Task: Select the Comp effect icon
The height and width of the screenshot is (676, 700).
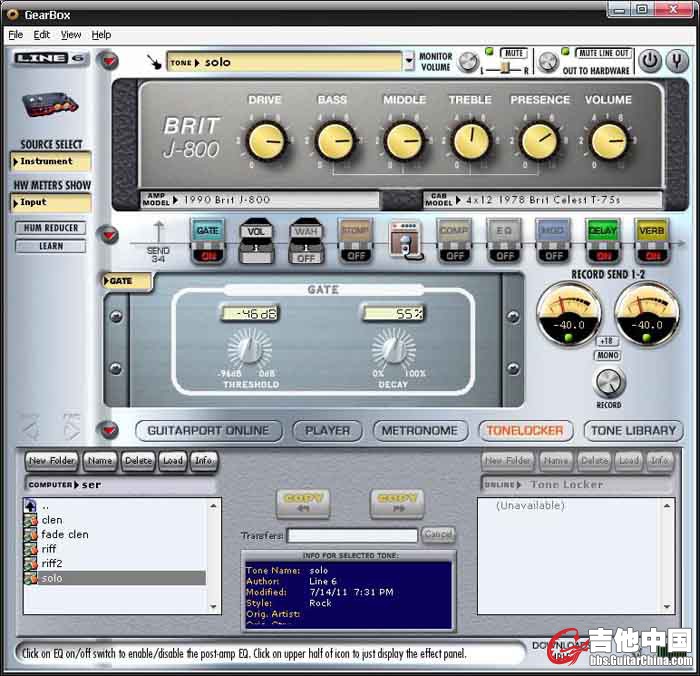Action: [454, 231]
